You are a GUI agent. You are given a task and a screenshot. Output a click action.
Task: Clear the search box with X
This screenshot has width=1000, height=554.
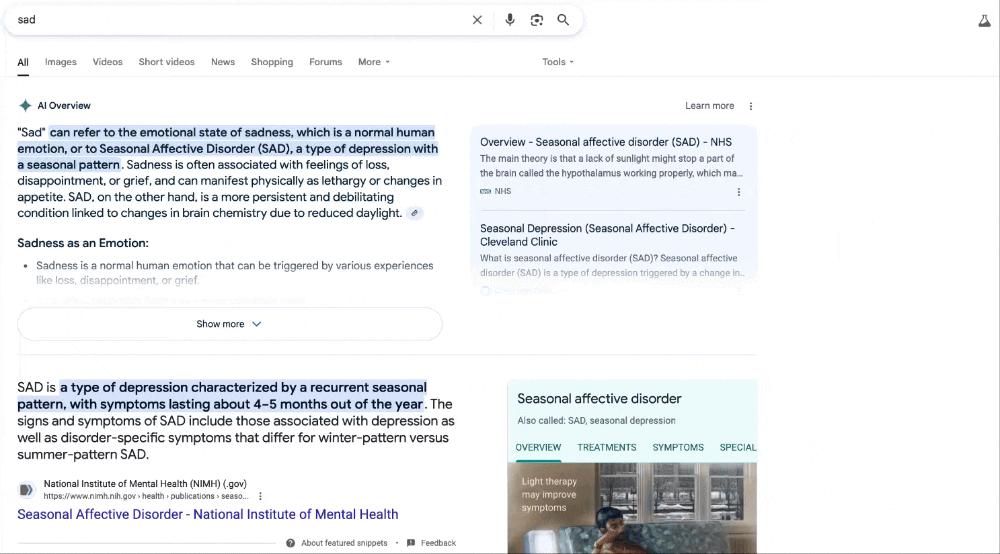477,20
